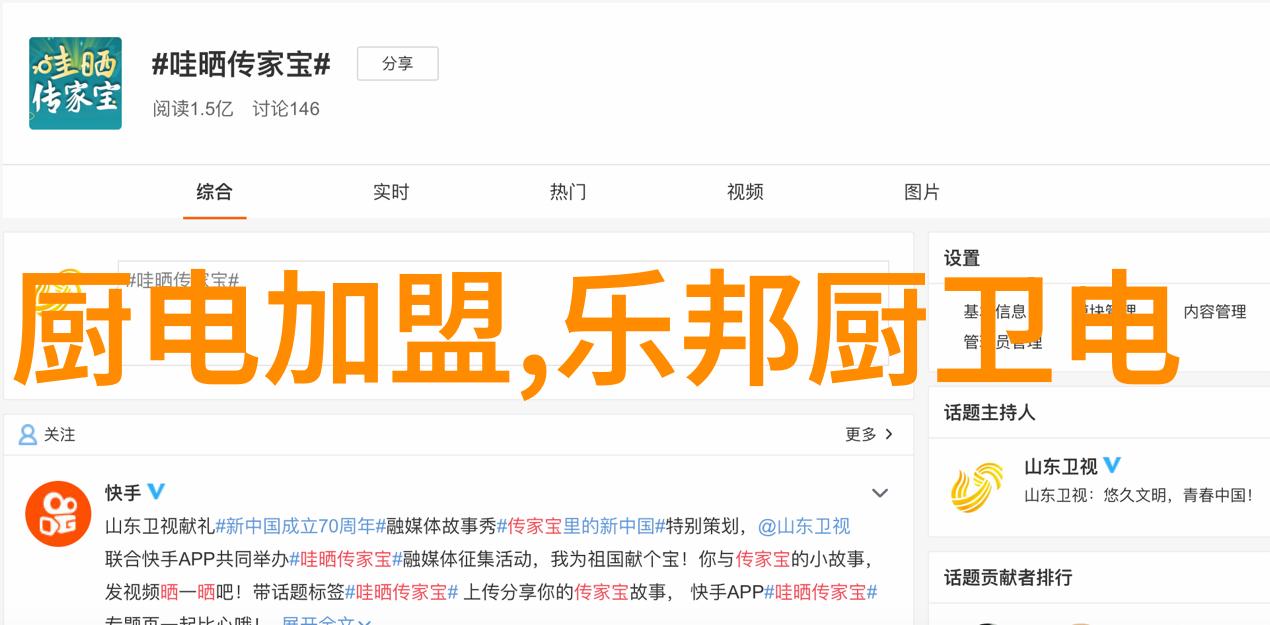
Task: Open the post options dropdown arrow
Action: pos(880,493)
